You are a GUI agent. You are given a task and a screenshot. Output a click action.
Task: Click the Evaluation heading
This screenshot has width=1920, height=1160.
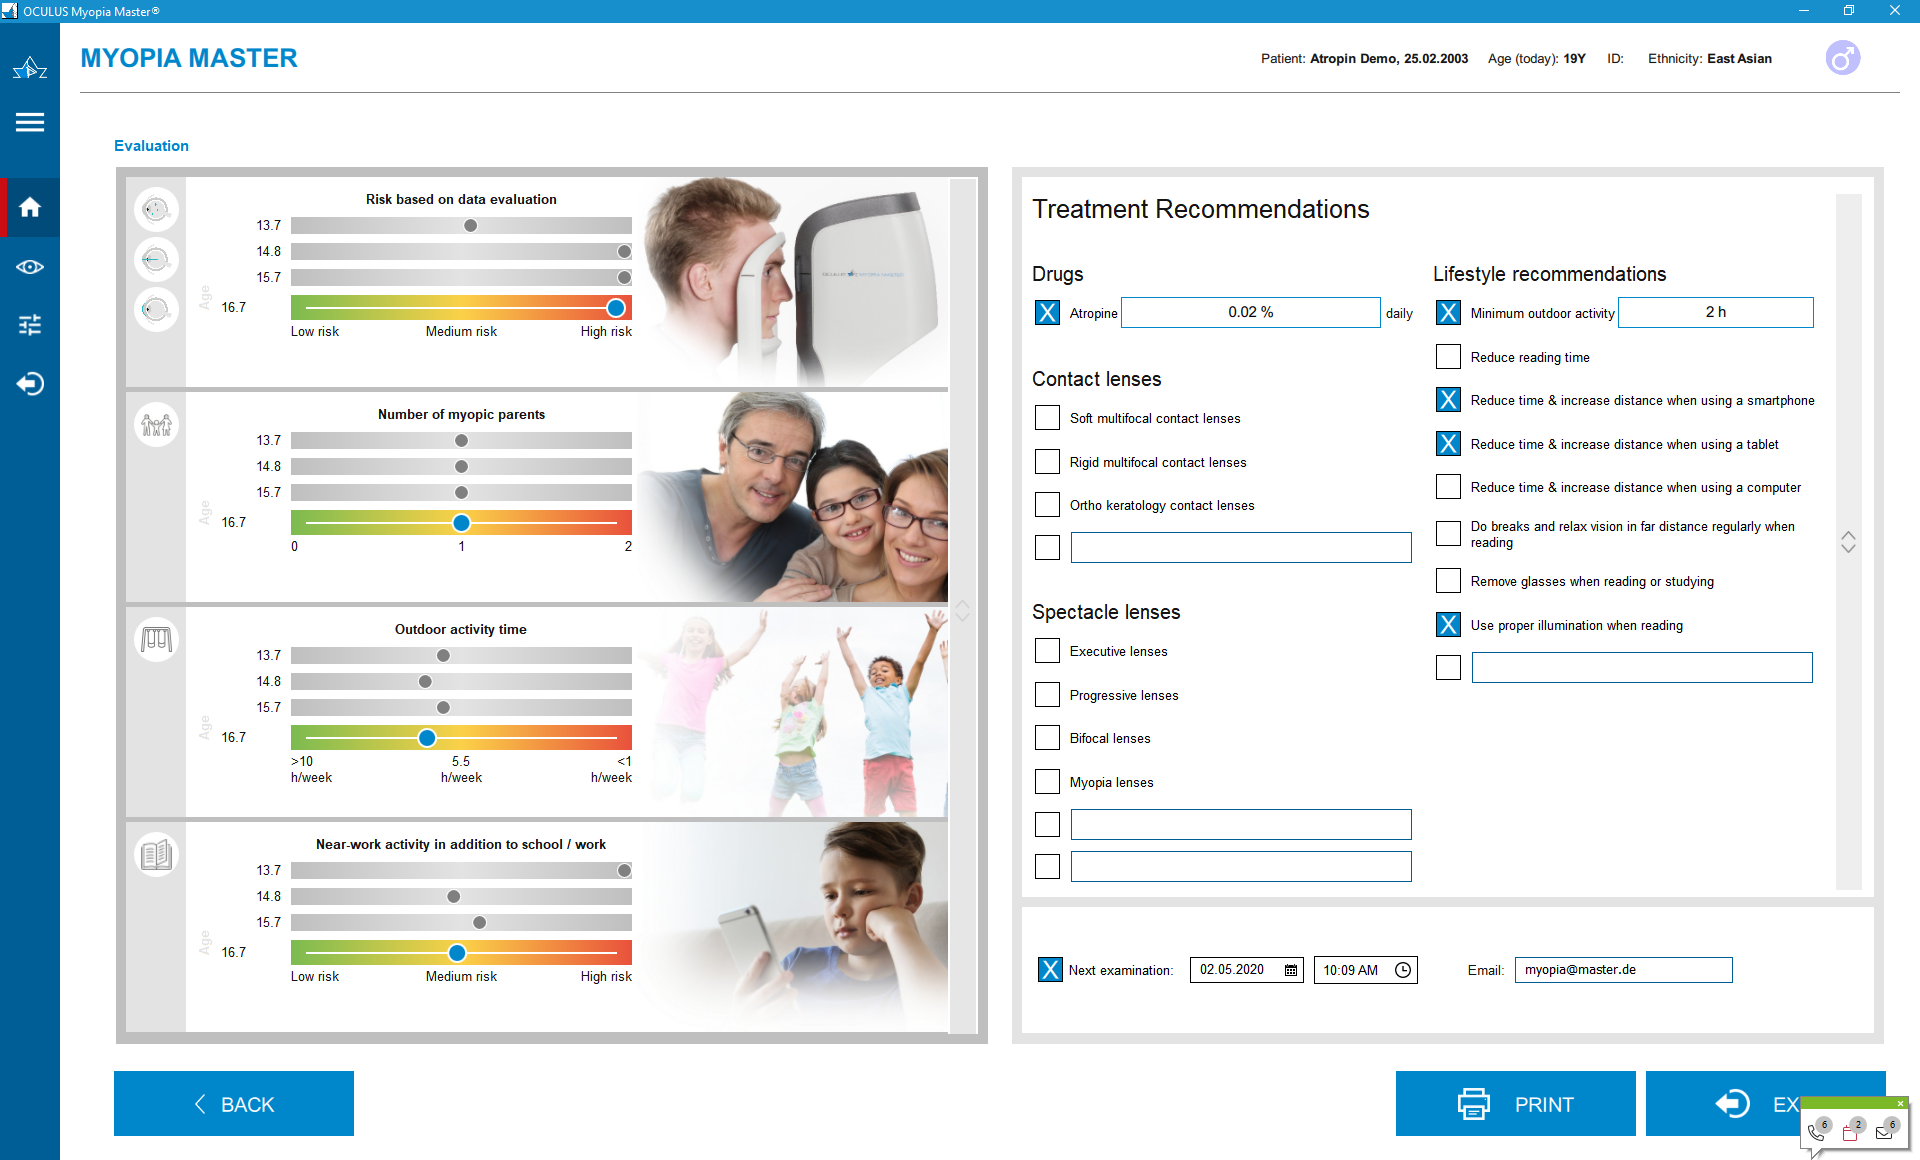151,146
